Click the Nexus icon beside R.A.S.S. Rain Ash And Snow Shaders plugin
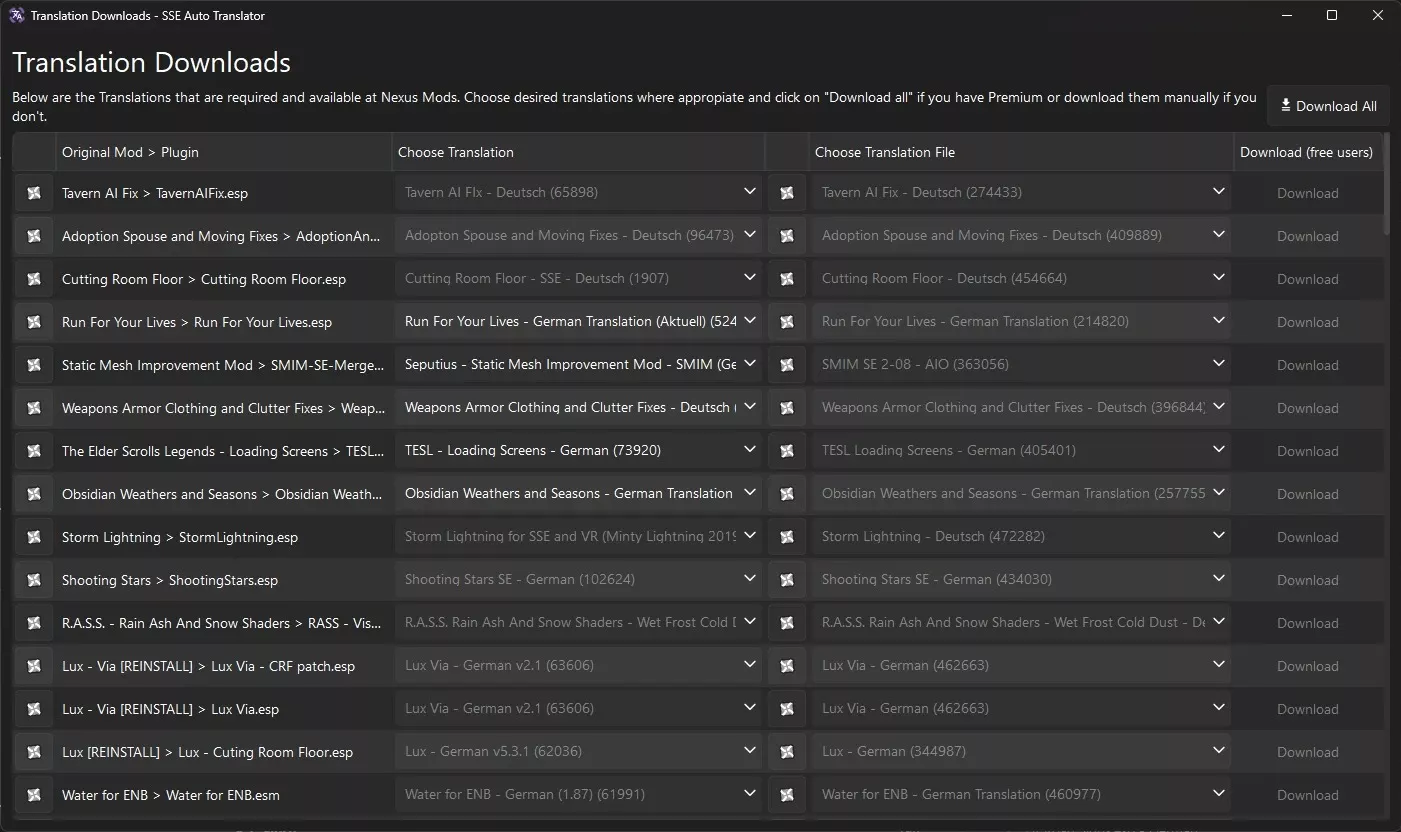1401x832 pixels. click(34, 623)
